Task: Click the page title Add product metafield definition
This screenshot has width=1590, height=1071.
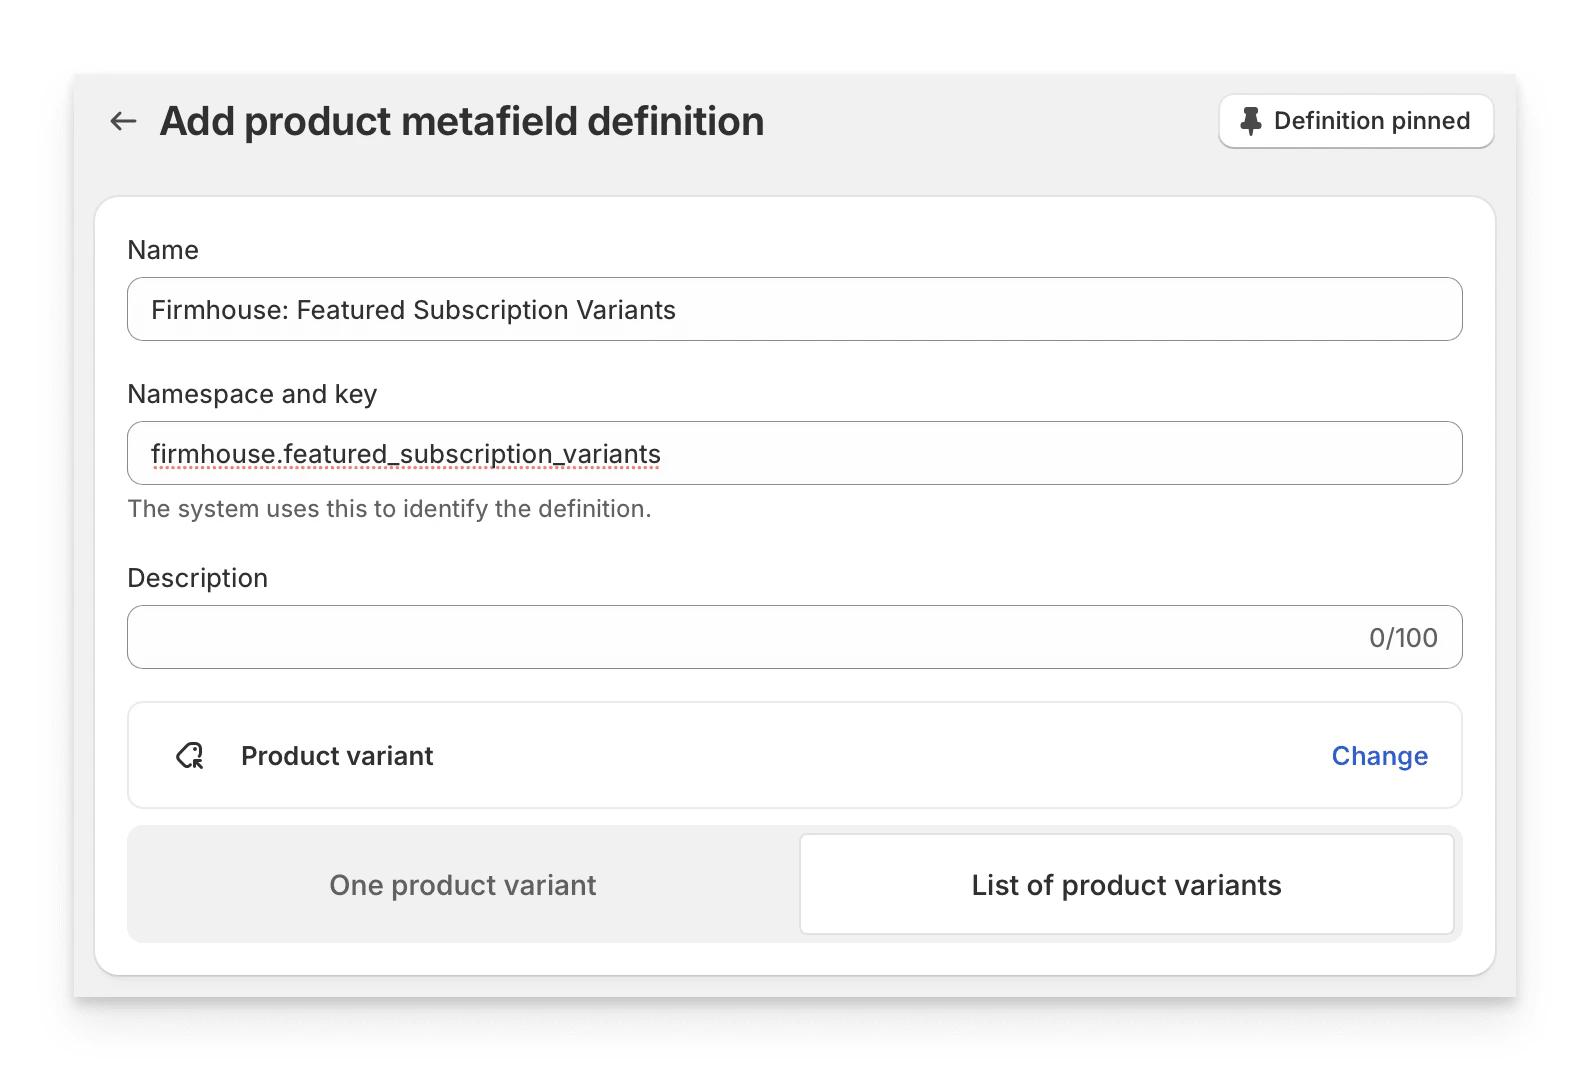Action: pyautogui.click(x=462, y=121)
